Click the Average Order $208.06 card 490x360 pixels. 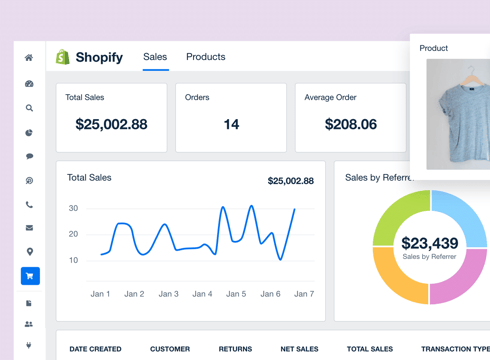pos(351,118)
